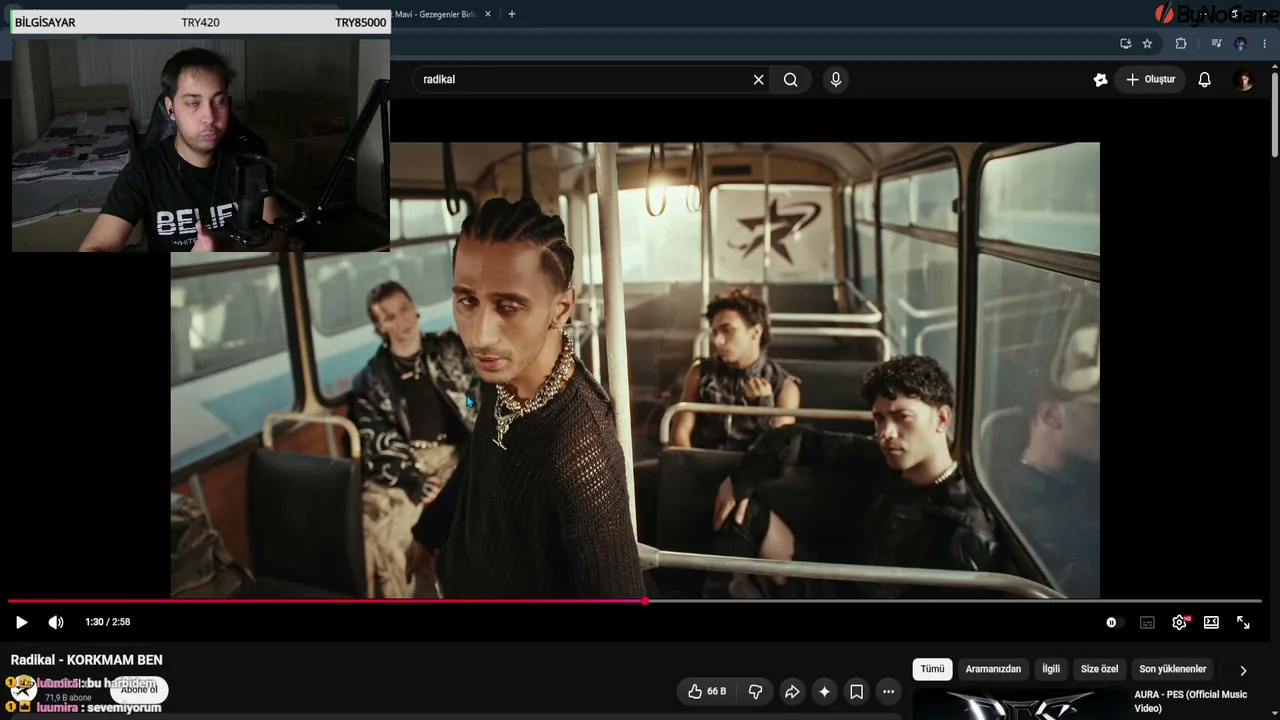Seek using the red video progress bar
The width and height of the screenshot is (1280, 720).
click(635, 601)
